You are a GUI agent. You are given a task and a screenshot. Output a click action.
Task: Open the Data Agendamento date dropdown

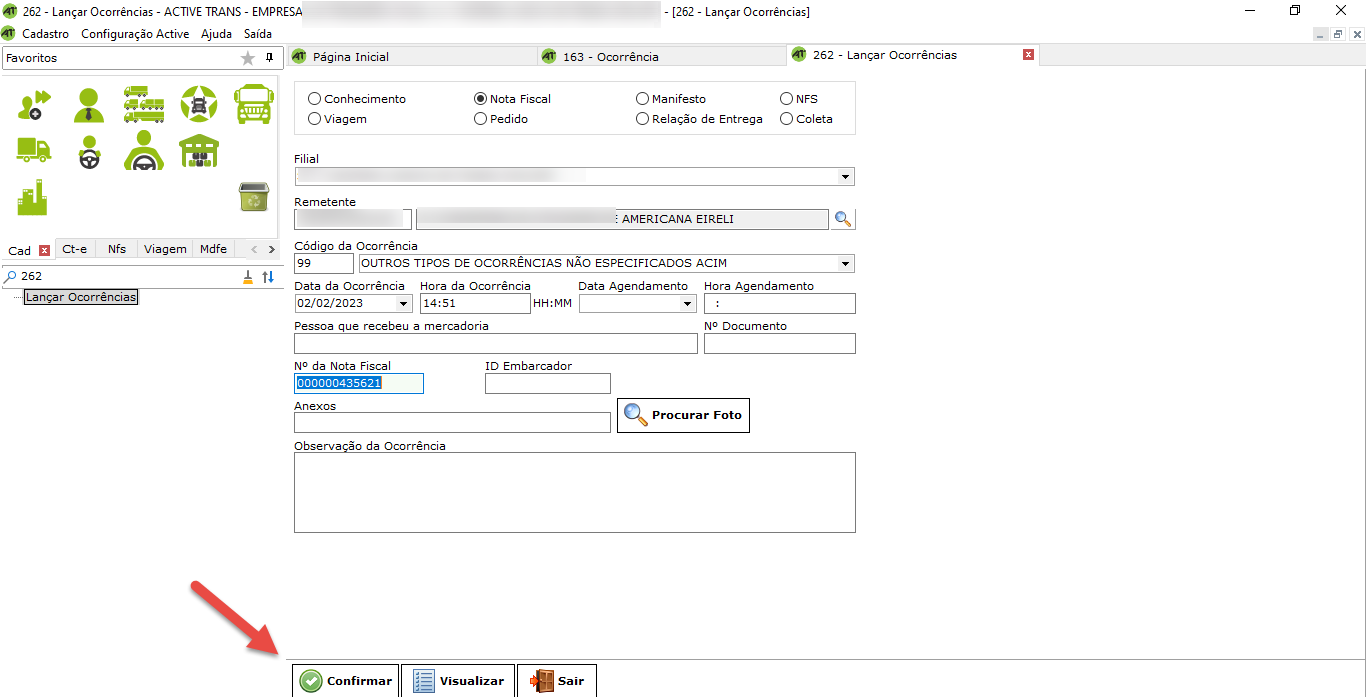688,304
